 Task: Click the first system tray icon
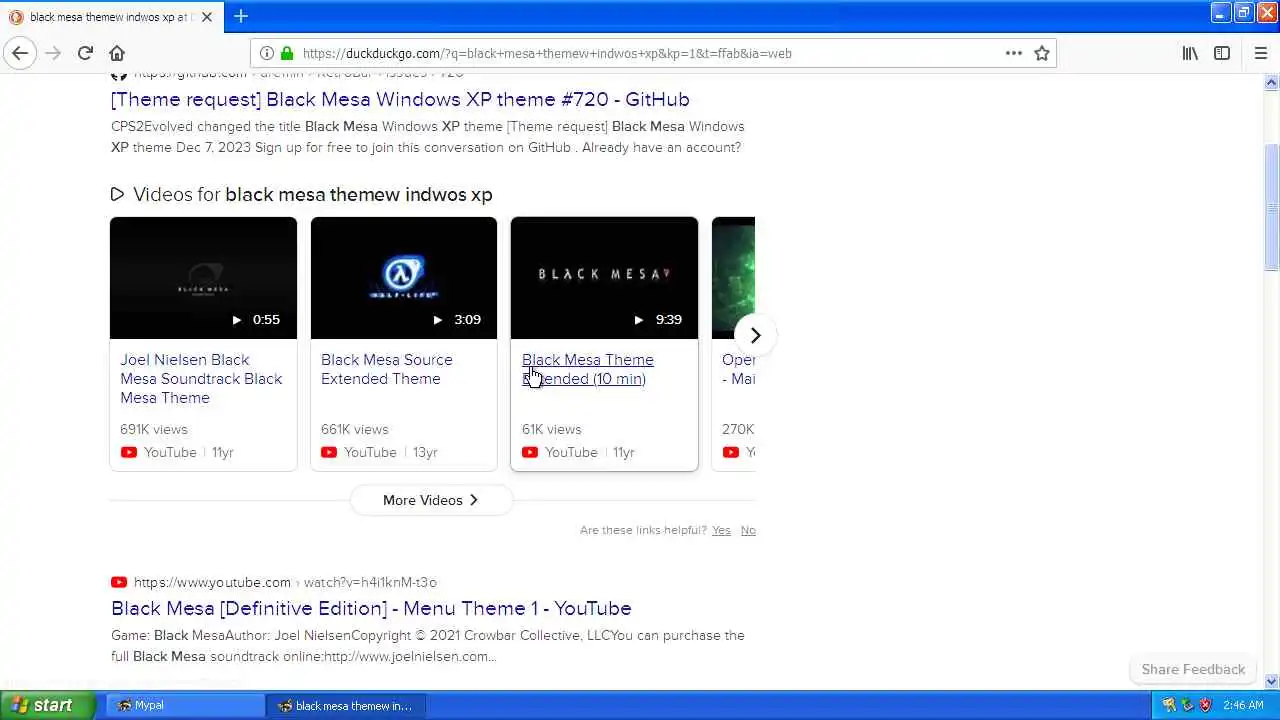(1168, 705)
